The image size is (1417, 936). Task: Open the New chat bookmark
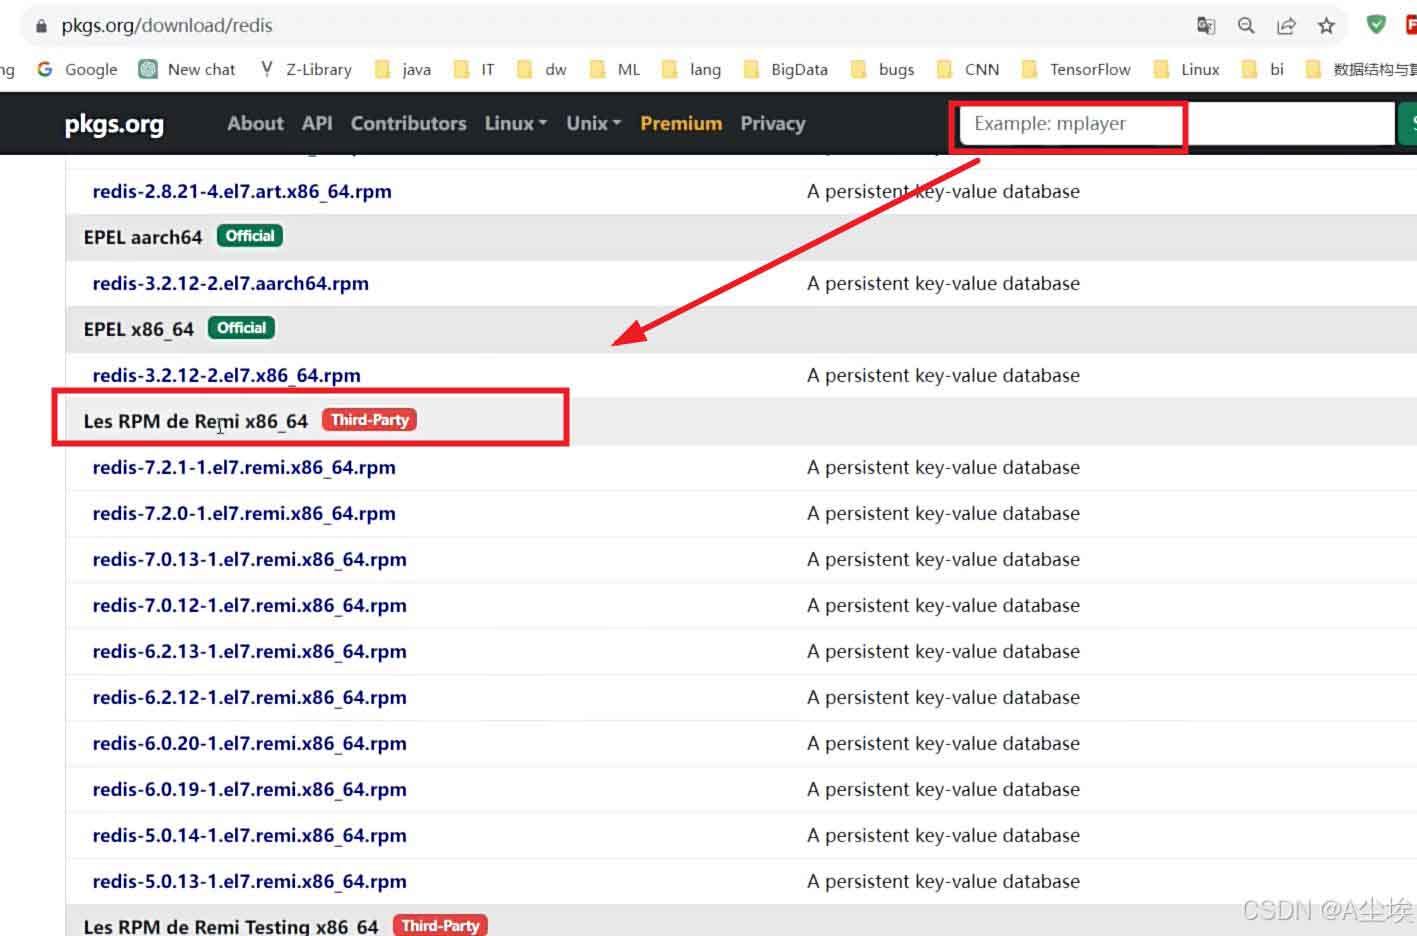pyautogui.click(x=188, y=69)
